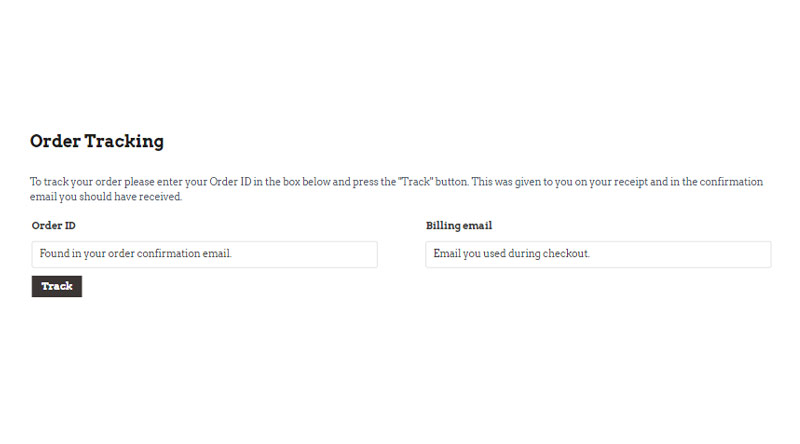Screen dimensions: 800x444
Task: Click the word "confirmation" in the instruction paragraph
Action: pos(731,182)
